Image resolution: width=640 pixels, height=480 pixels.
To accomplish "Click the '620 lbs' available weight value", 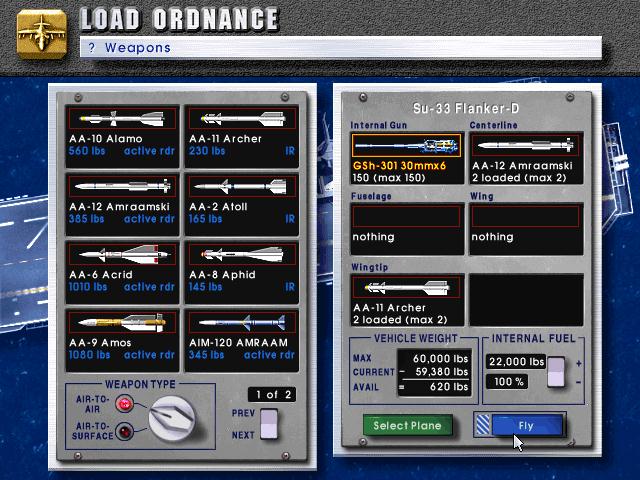I will coord(449,387).
